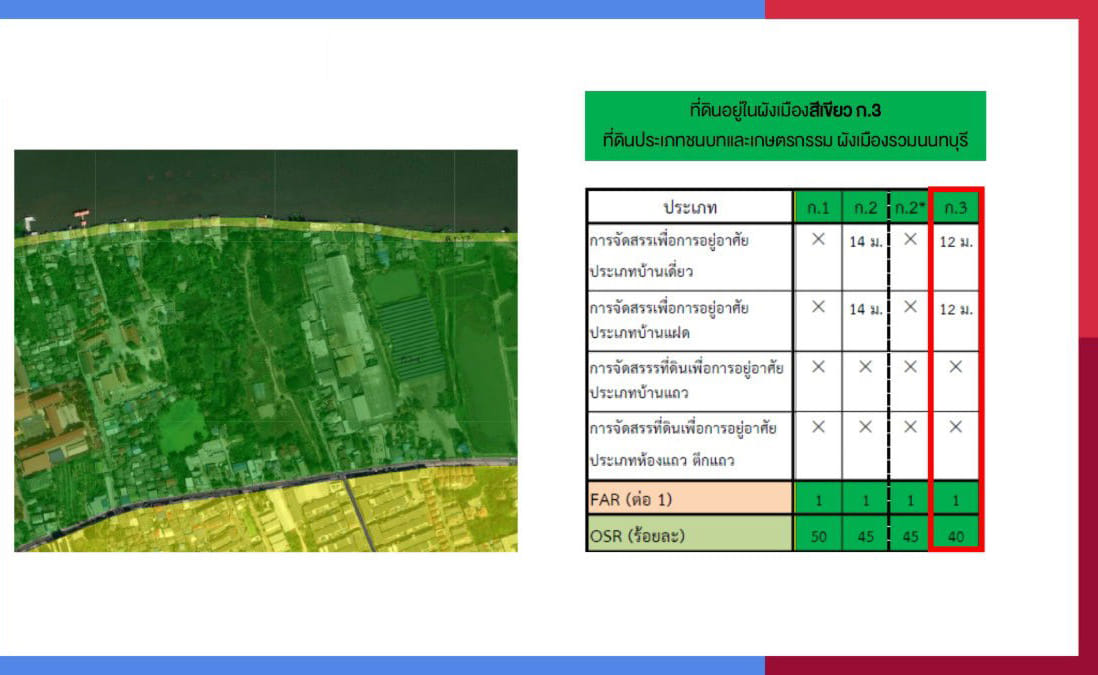This screenshot has height=675, width=1098.
Task: Click the ก.1 column header
Action: [x=818, y=207]
